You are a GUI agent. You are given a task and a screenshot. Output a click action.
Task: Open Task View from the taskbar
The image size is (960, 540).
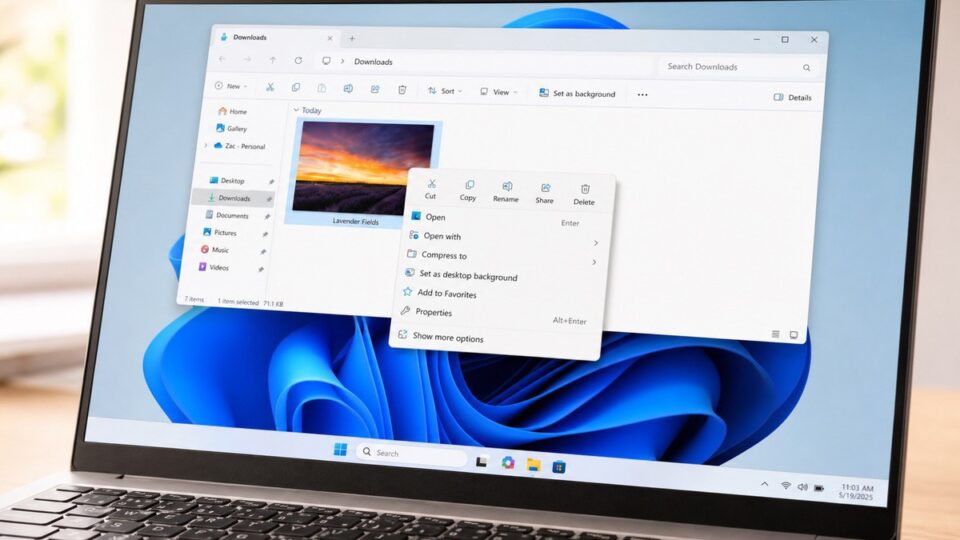click(482, 462)
